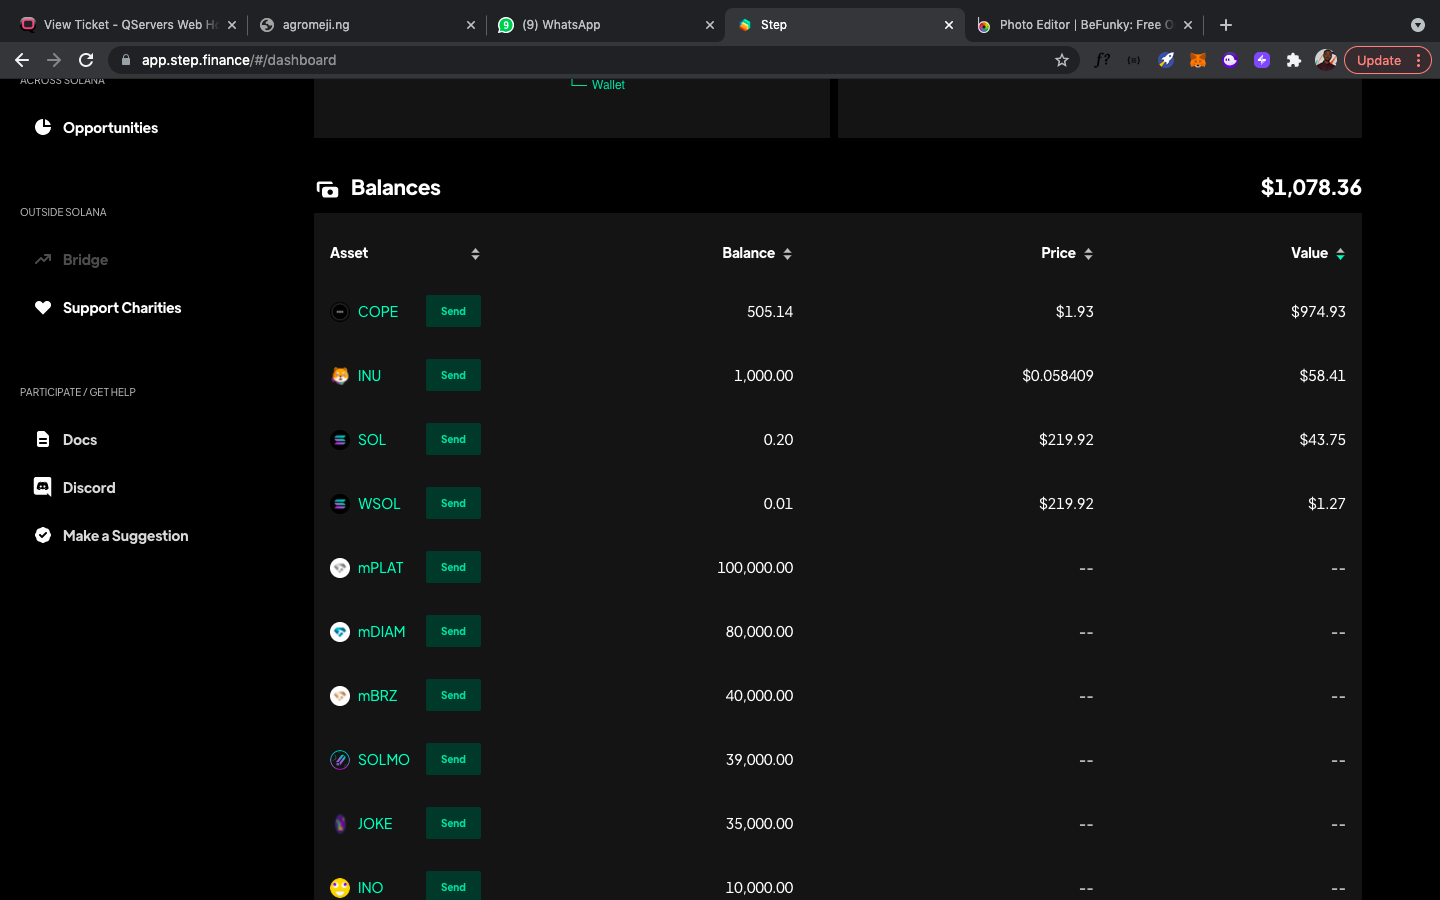Click the mDIAM token icon
1440x900 pixels.
click(340, 632)
